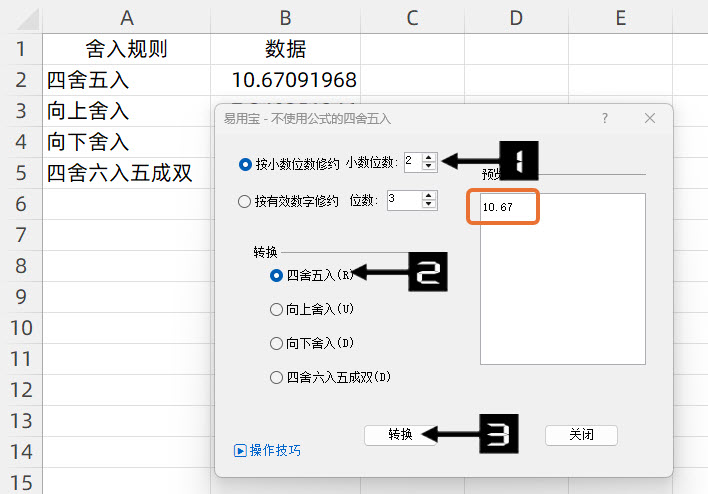Screen dimensions: 708x494
Task: Increase 小数位数 with the up arrow
Action: click(429, 157)
